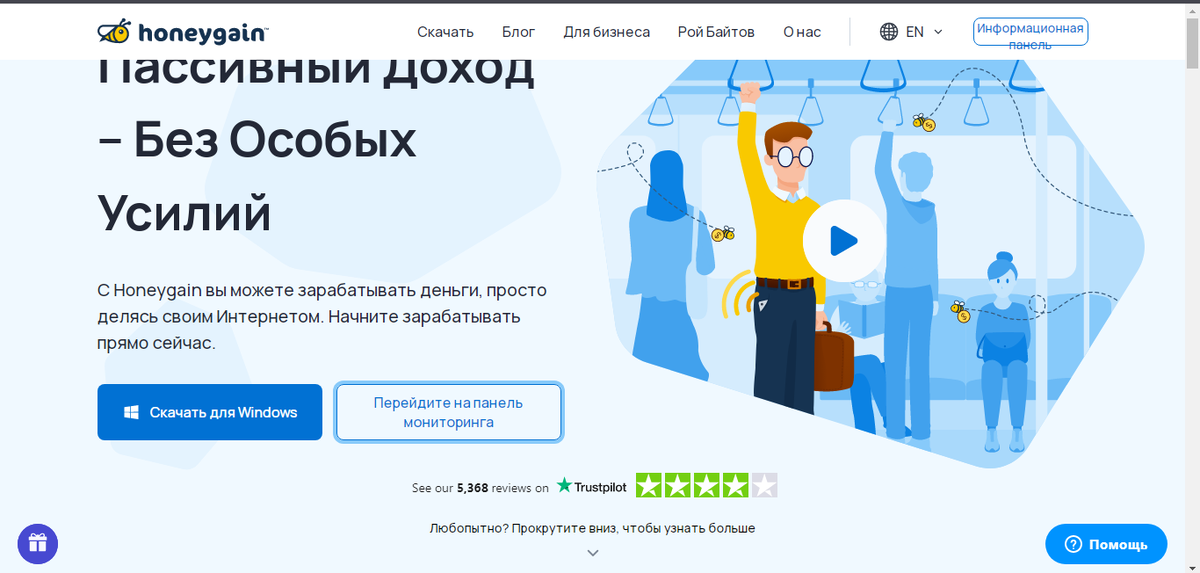Go to Для бизнеса section
Viewport: 1200px width, 573px height.
click(x=606, y=32)
